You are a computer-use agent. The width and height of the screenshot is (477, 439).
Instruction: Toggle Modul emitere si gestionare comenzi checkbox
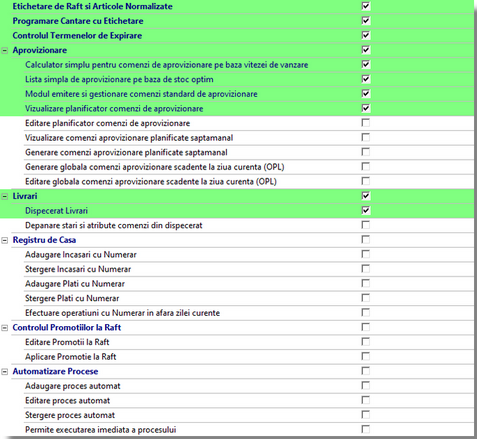(x=366, y=94)
